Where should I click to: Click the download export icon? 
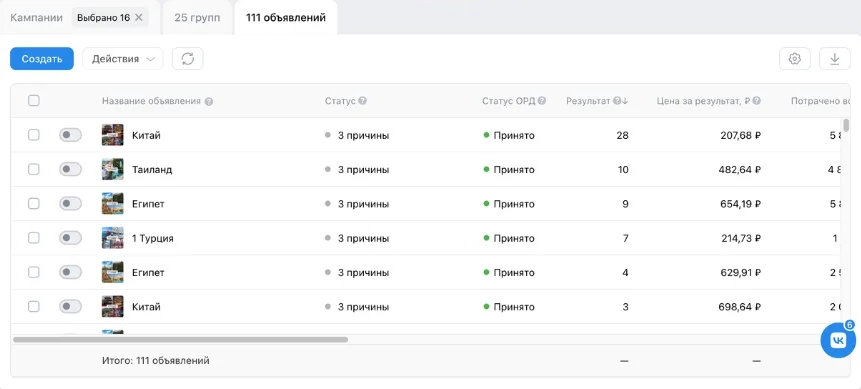835,59
